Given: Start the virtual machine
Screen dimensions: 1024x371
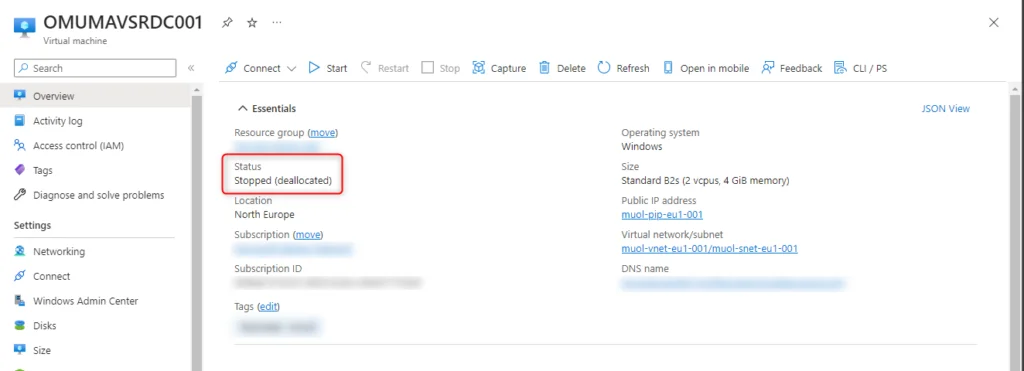Looking at the screenshot, I should 328,68.
